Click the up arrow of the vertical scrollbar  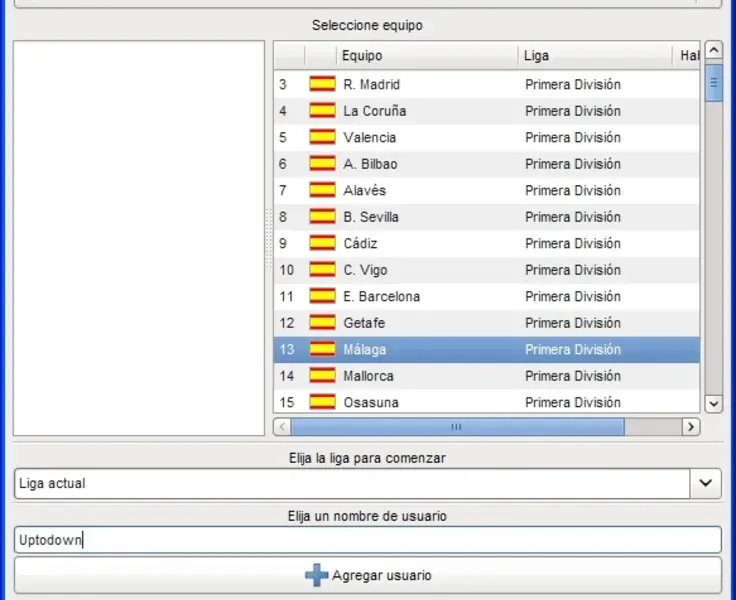coord(714,50)
